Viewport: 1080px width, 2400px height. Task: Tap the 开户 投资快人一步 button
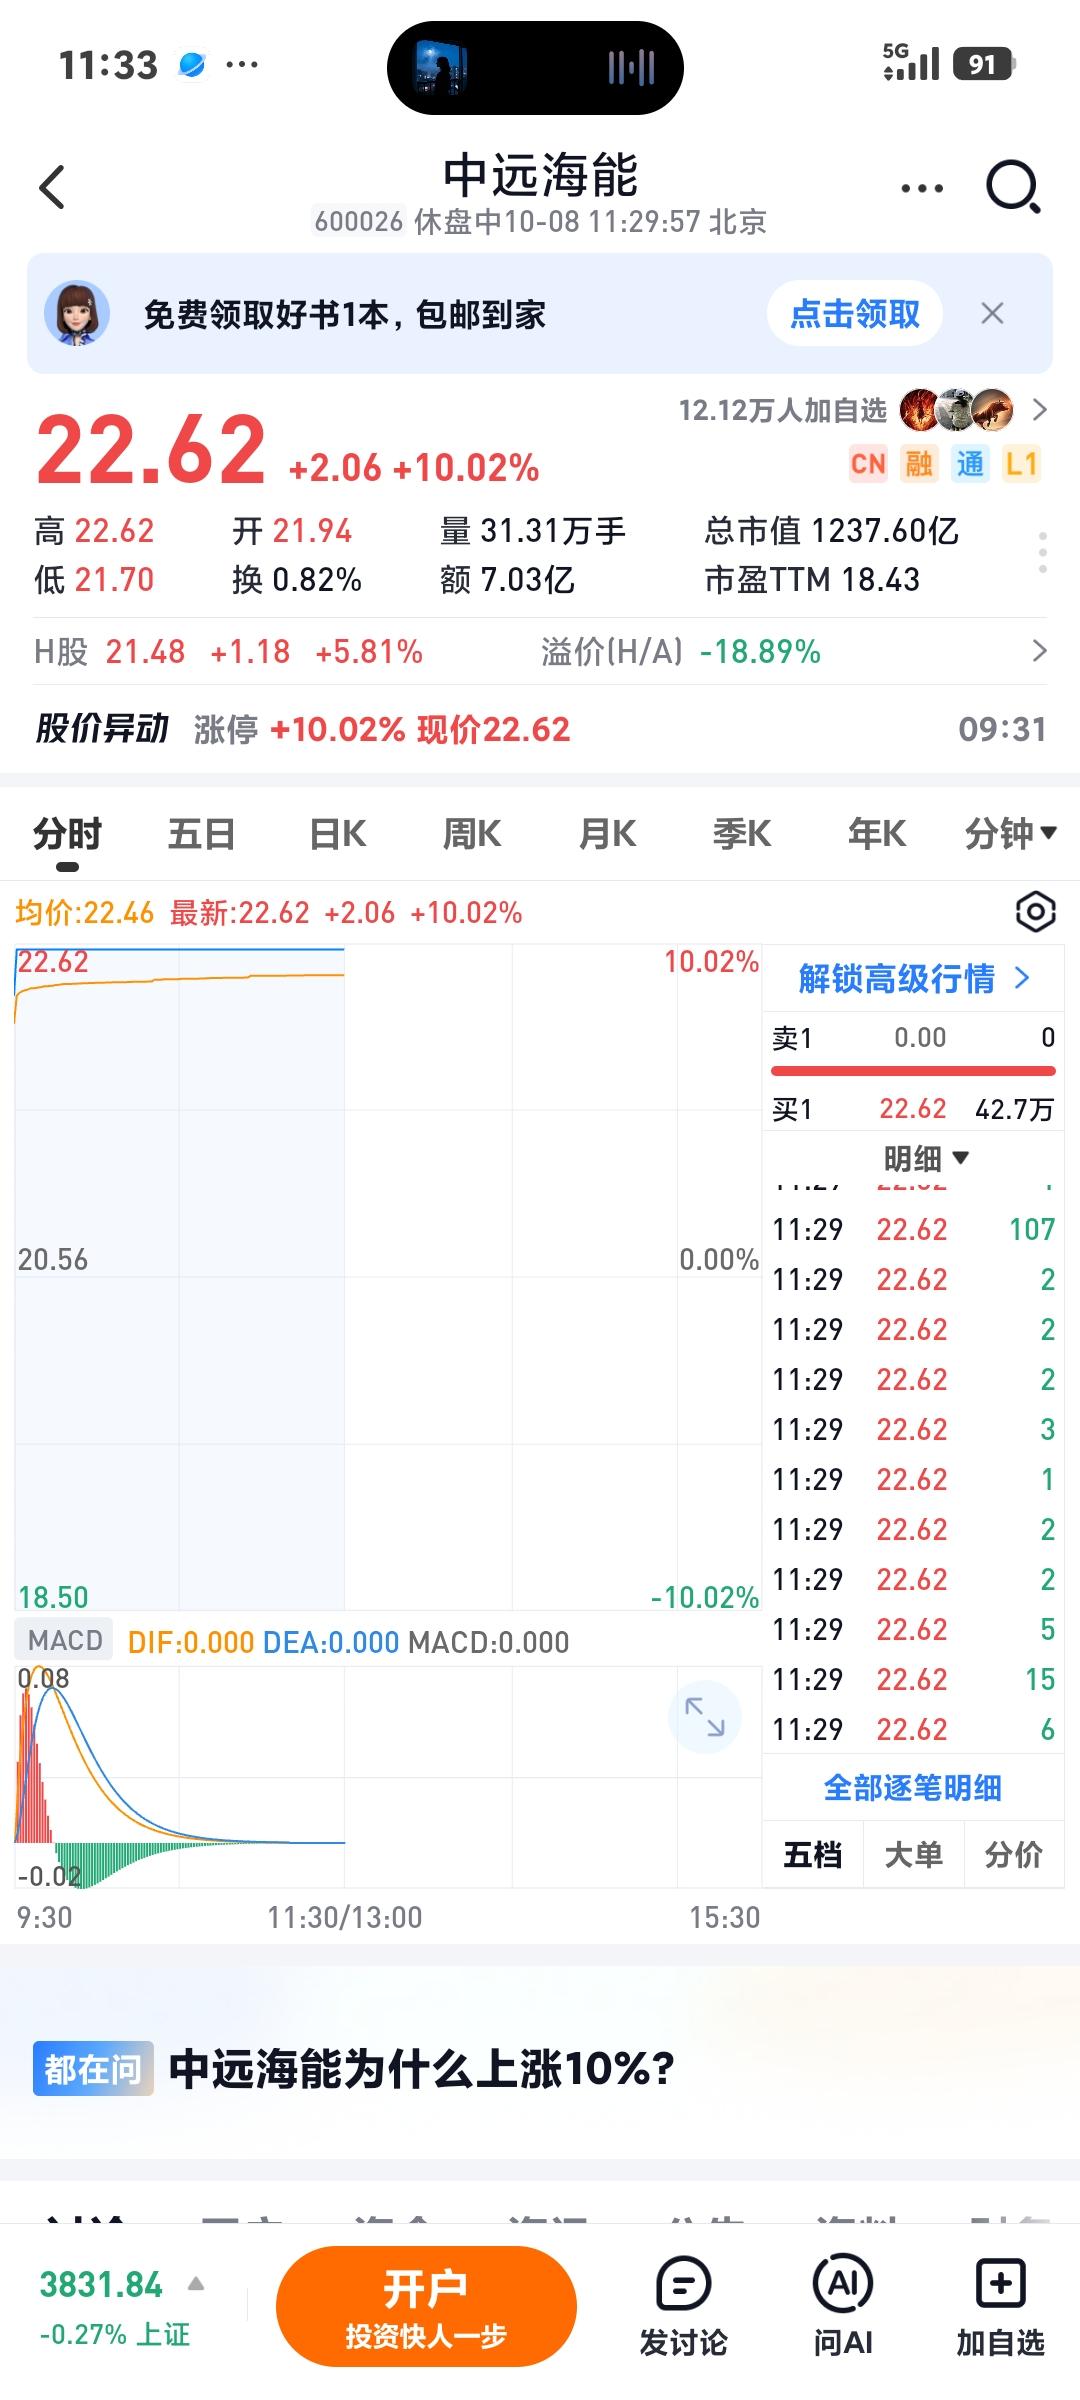[426, 2306]
